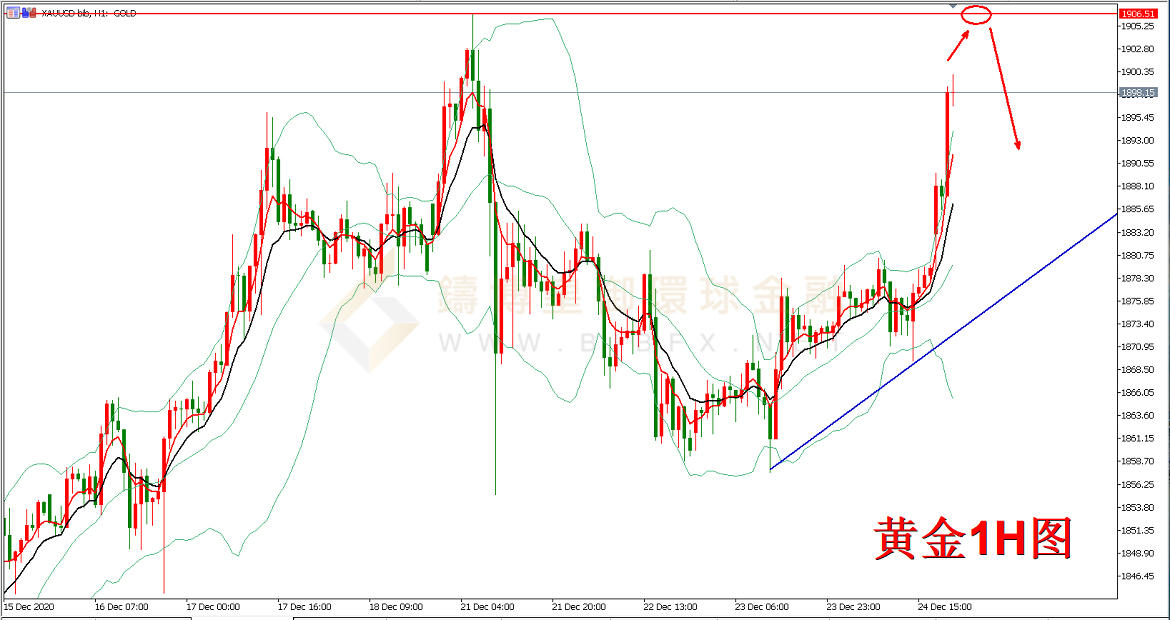
Task: Click the gray 1898.15 current price label
Action: (1138, 92)
